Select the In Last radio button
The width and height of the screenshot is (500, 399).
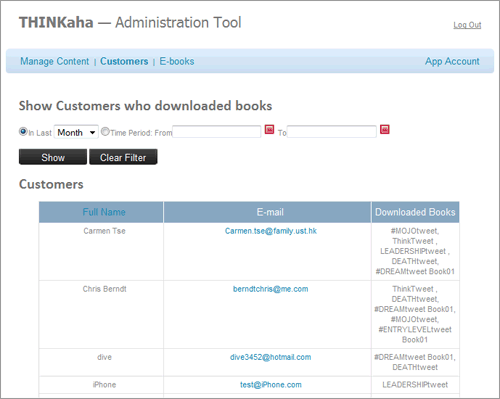[23, 132]
